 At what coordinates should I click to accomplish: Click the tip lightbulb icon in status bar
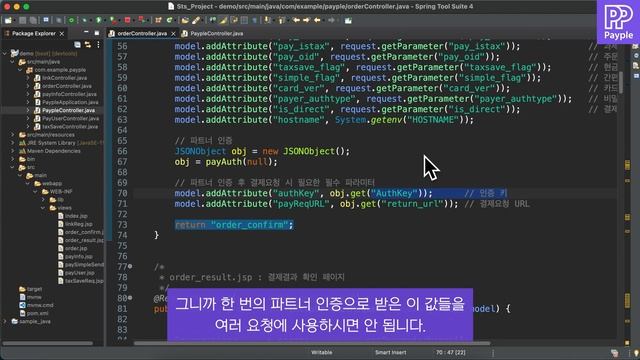click(636, 353)
